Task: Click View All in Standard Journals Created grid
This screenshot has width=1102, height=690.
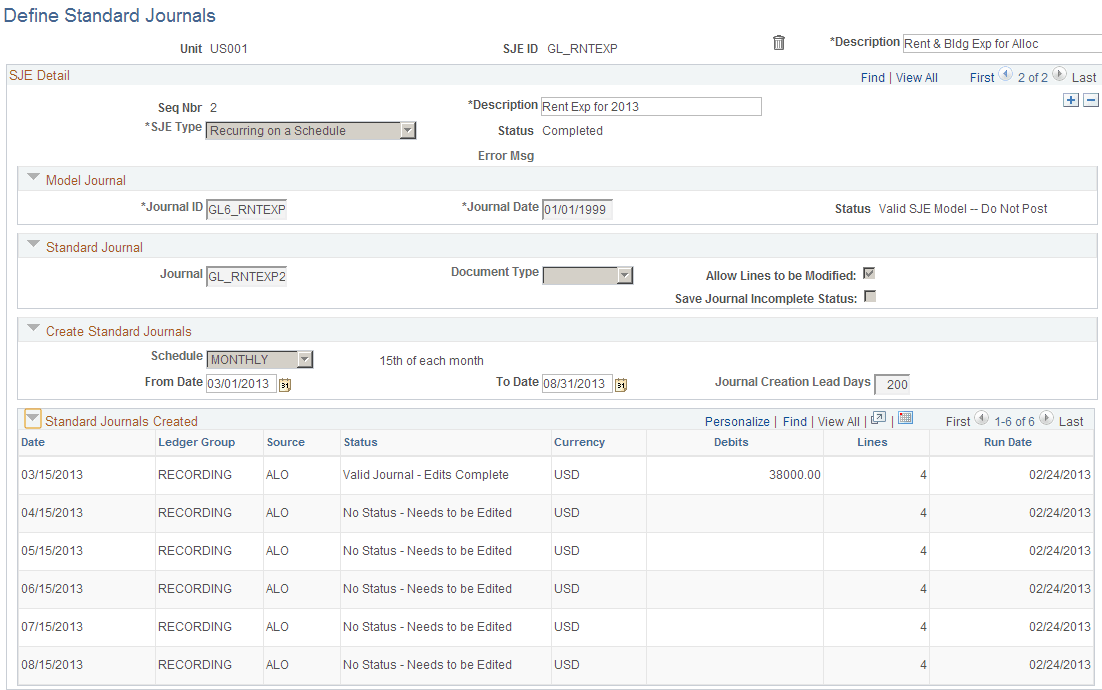Action: [838, 422]
